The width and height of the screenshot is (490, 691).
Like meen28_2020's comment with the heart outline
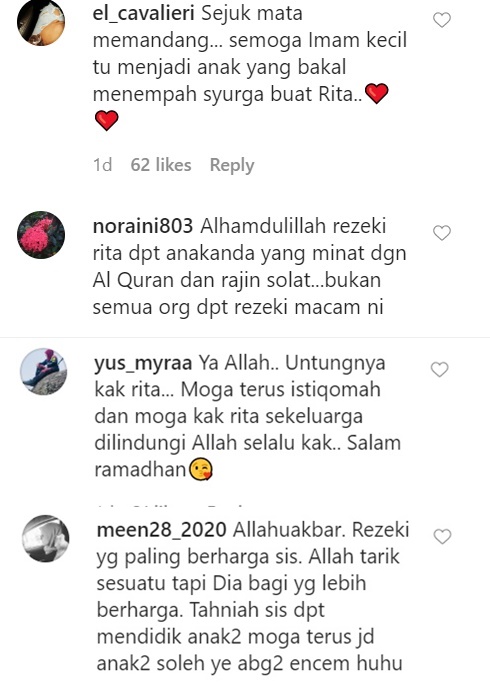tap(442, 536)
